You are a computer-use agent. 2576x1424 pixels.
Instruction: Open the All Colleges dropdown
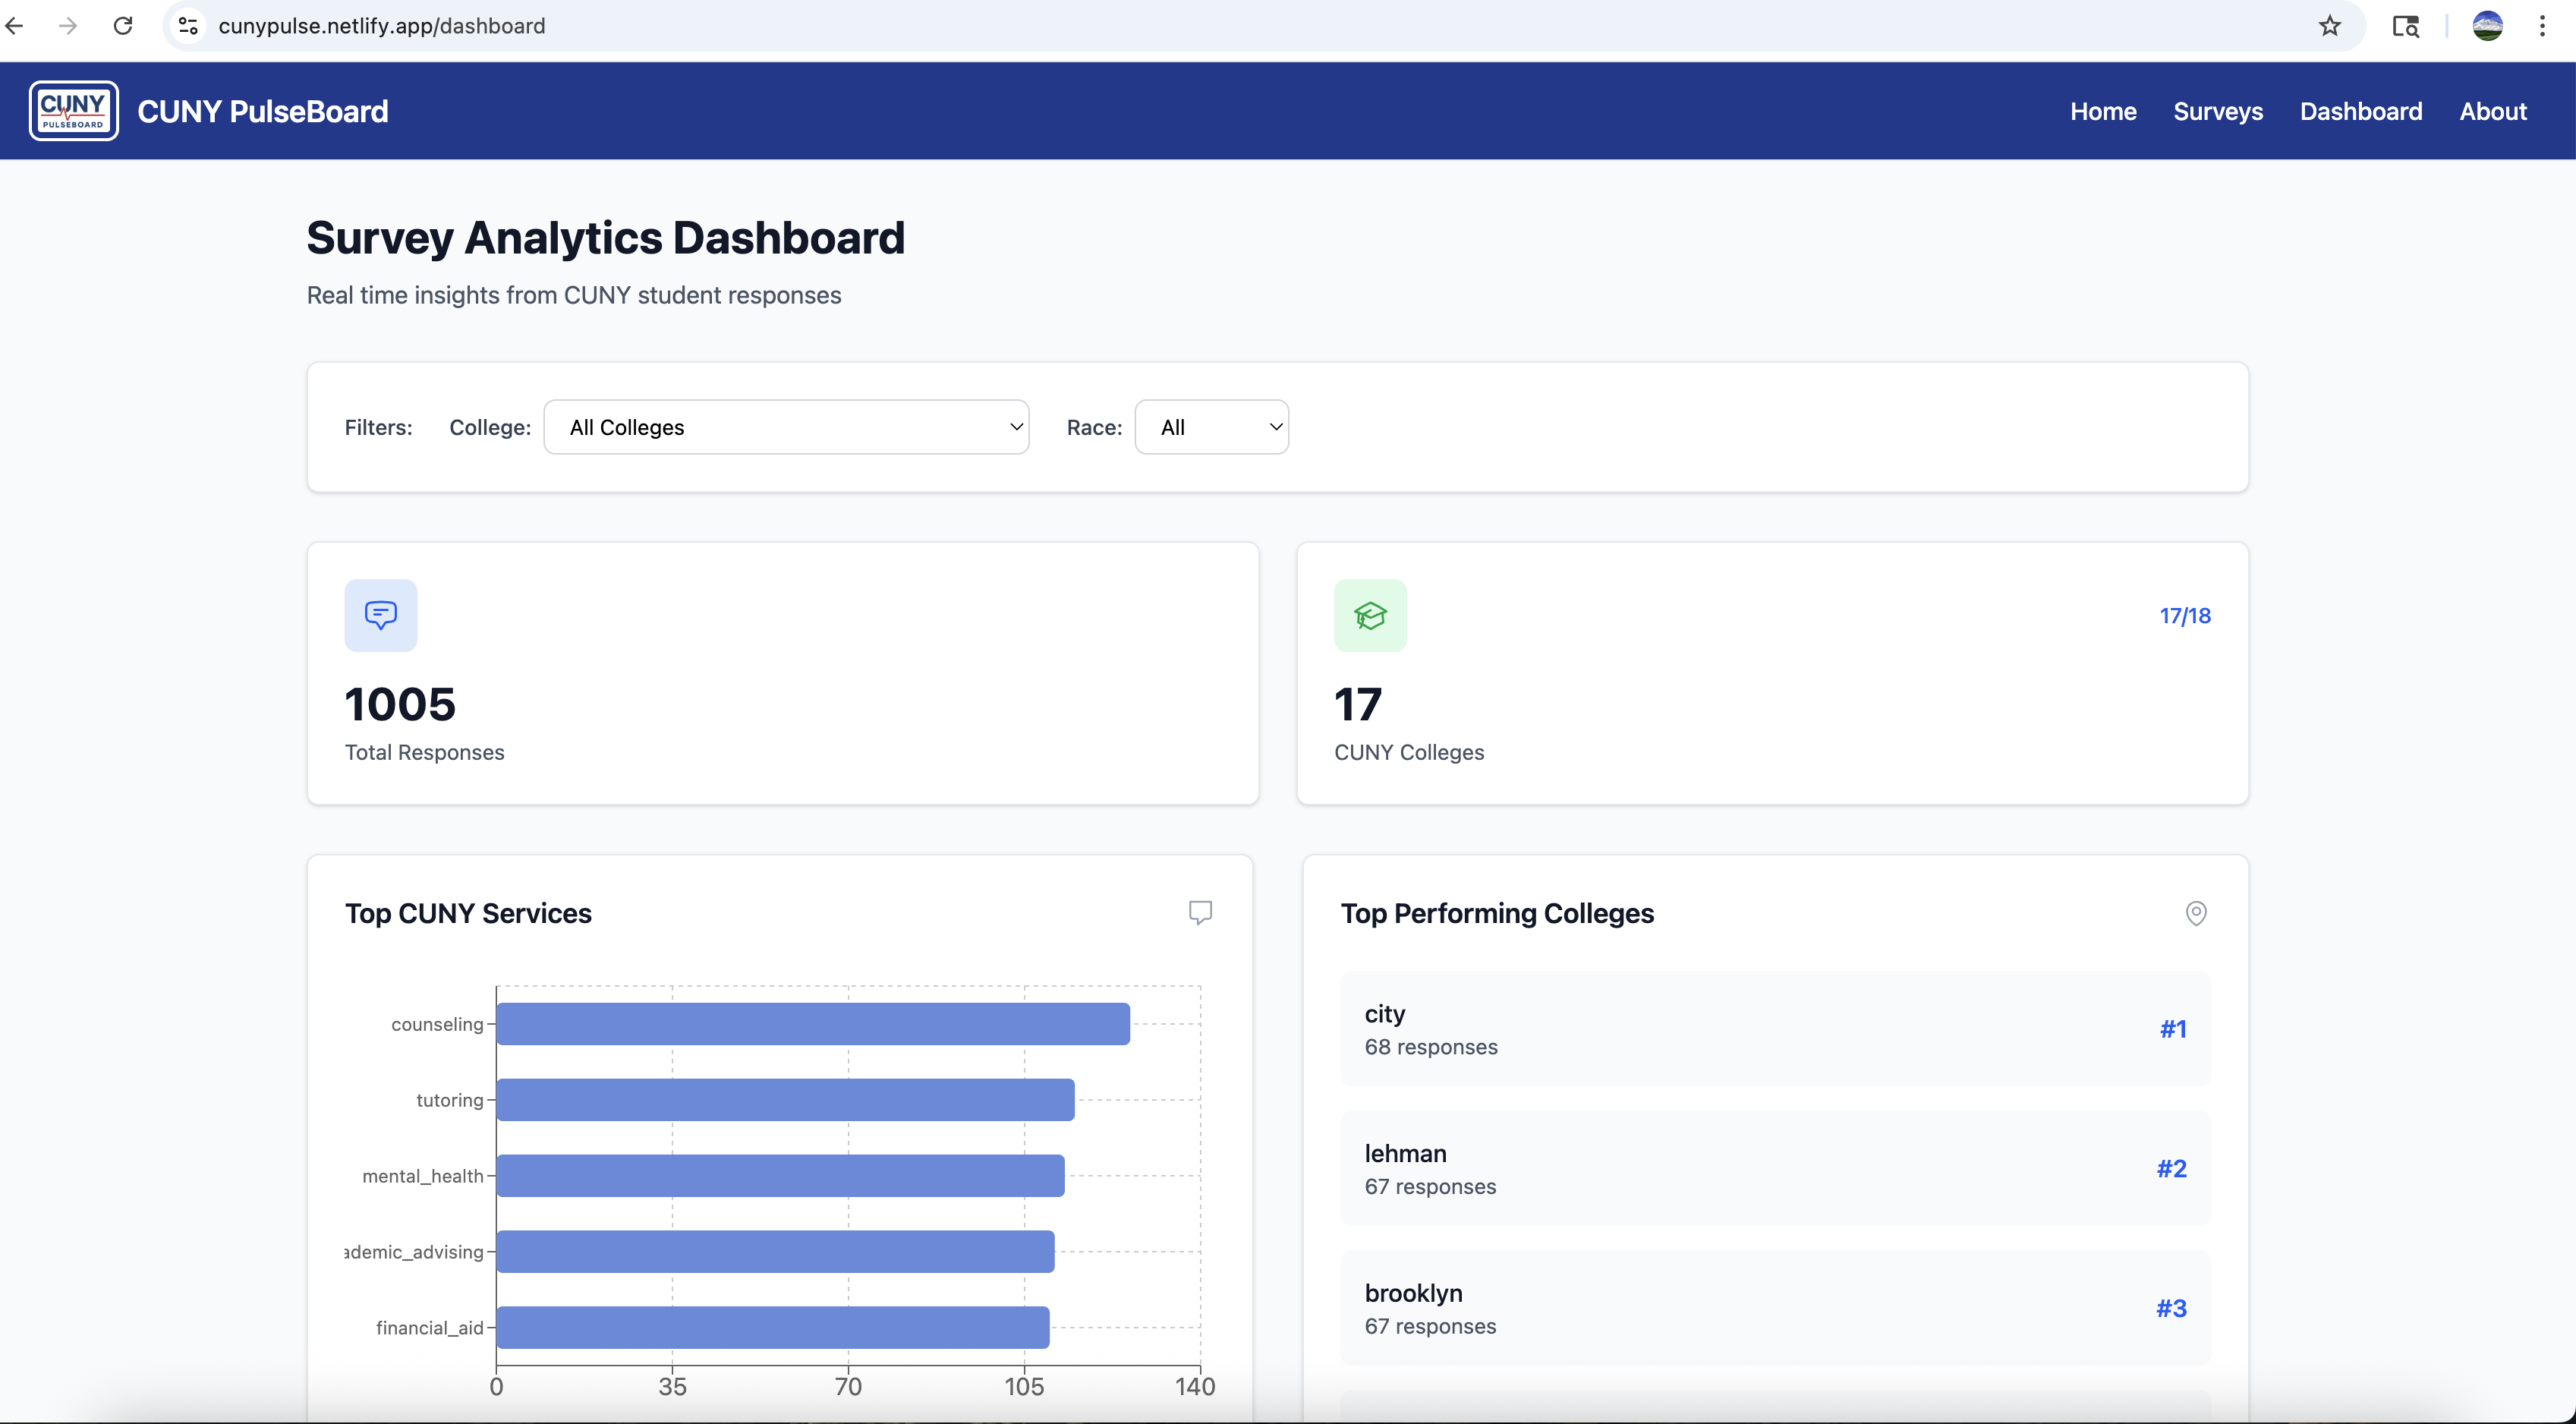786,427
